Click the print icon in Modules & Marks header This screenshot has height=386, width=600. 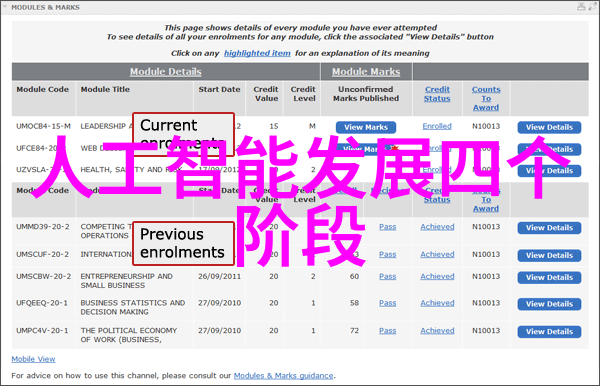pos(581,6)
